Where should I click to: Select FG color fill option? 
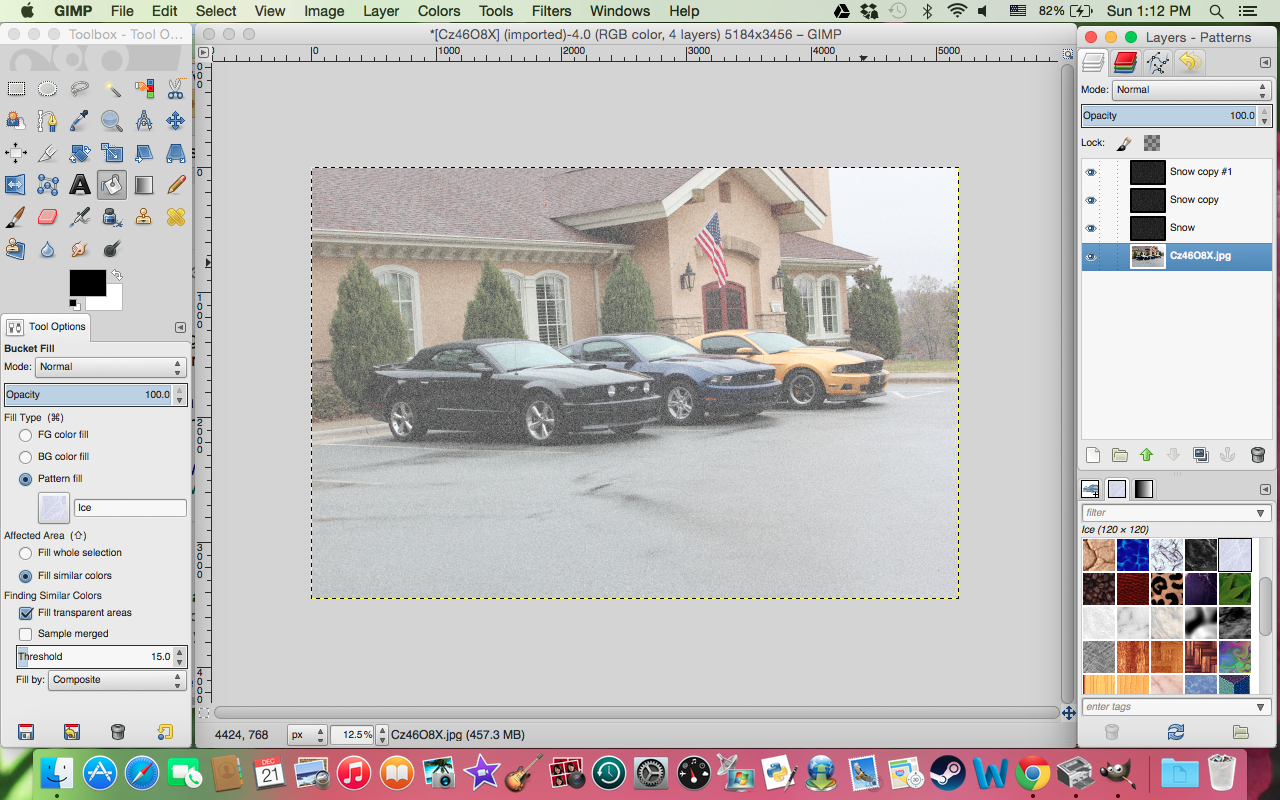25,435
